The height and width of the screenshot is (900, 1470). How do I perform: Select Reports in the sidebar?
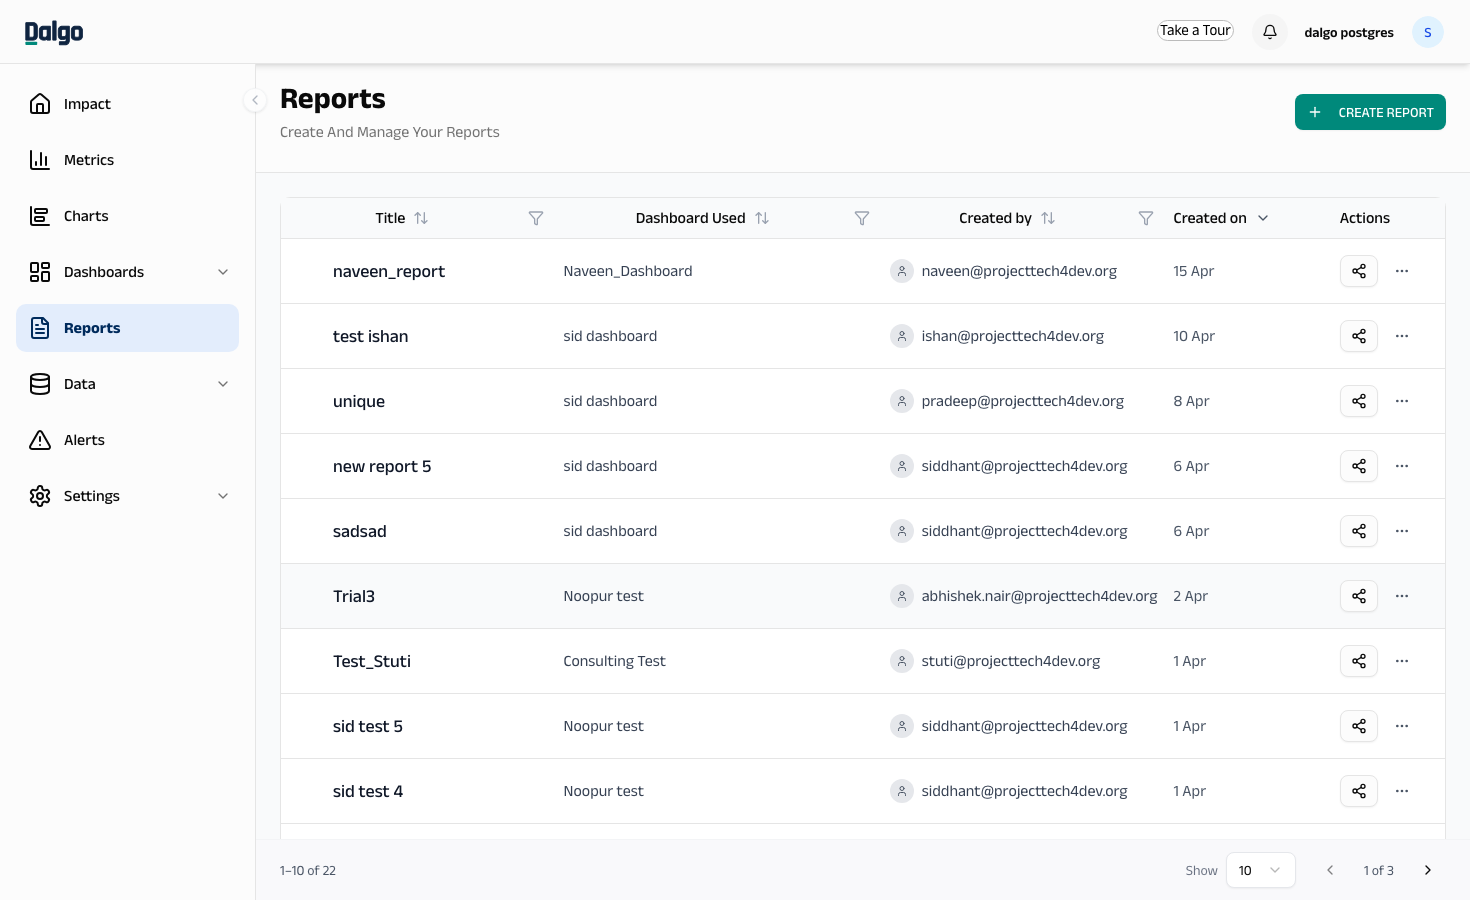[128, 328]
